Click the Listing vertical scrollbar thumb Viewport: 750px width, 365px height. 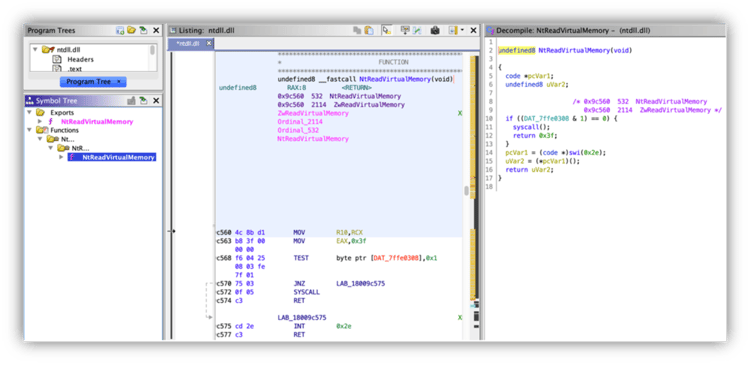point(466,191)
